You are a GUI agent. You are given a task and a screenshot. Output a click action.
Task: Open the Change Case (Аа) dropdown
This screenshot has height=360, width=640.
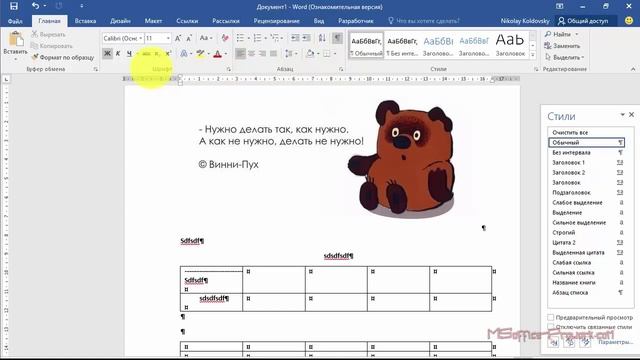tap(206, 38)
